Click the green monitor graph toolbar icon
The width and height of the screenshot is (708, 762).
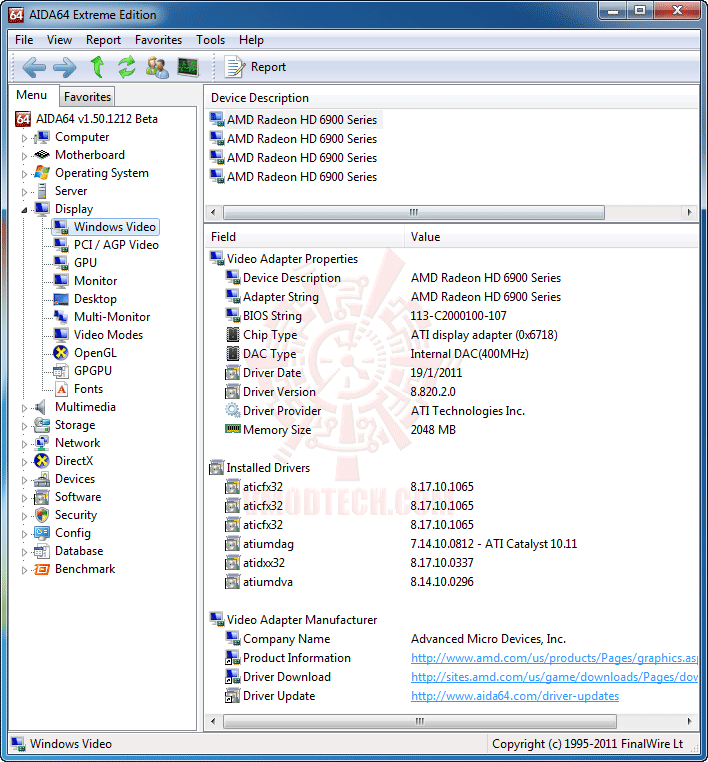(188, 67)
